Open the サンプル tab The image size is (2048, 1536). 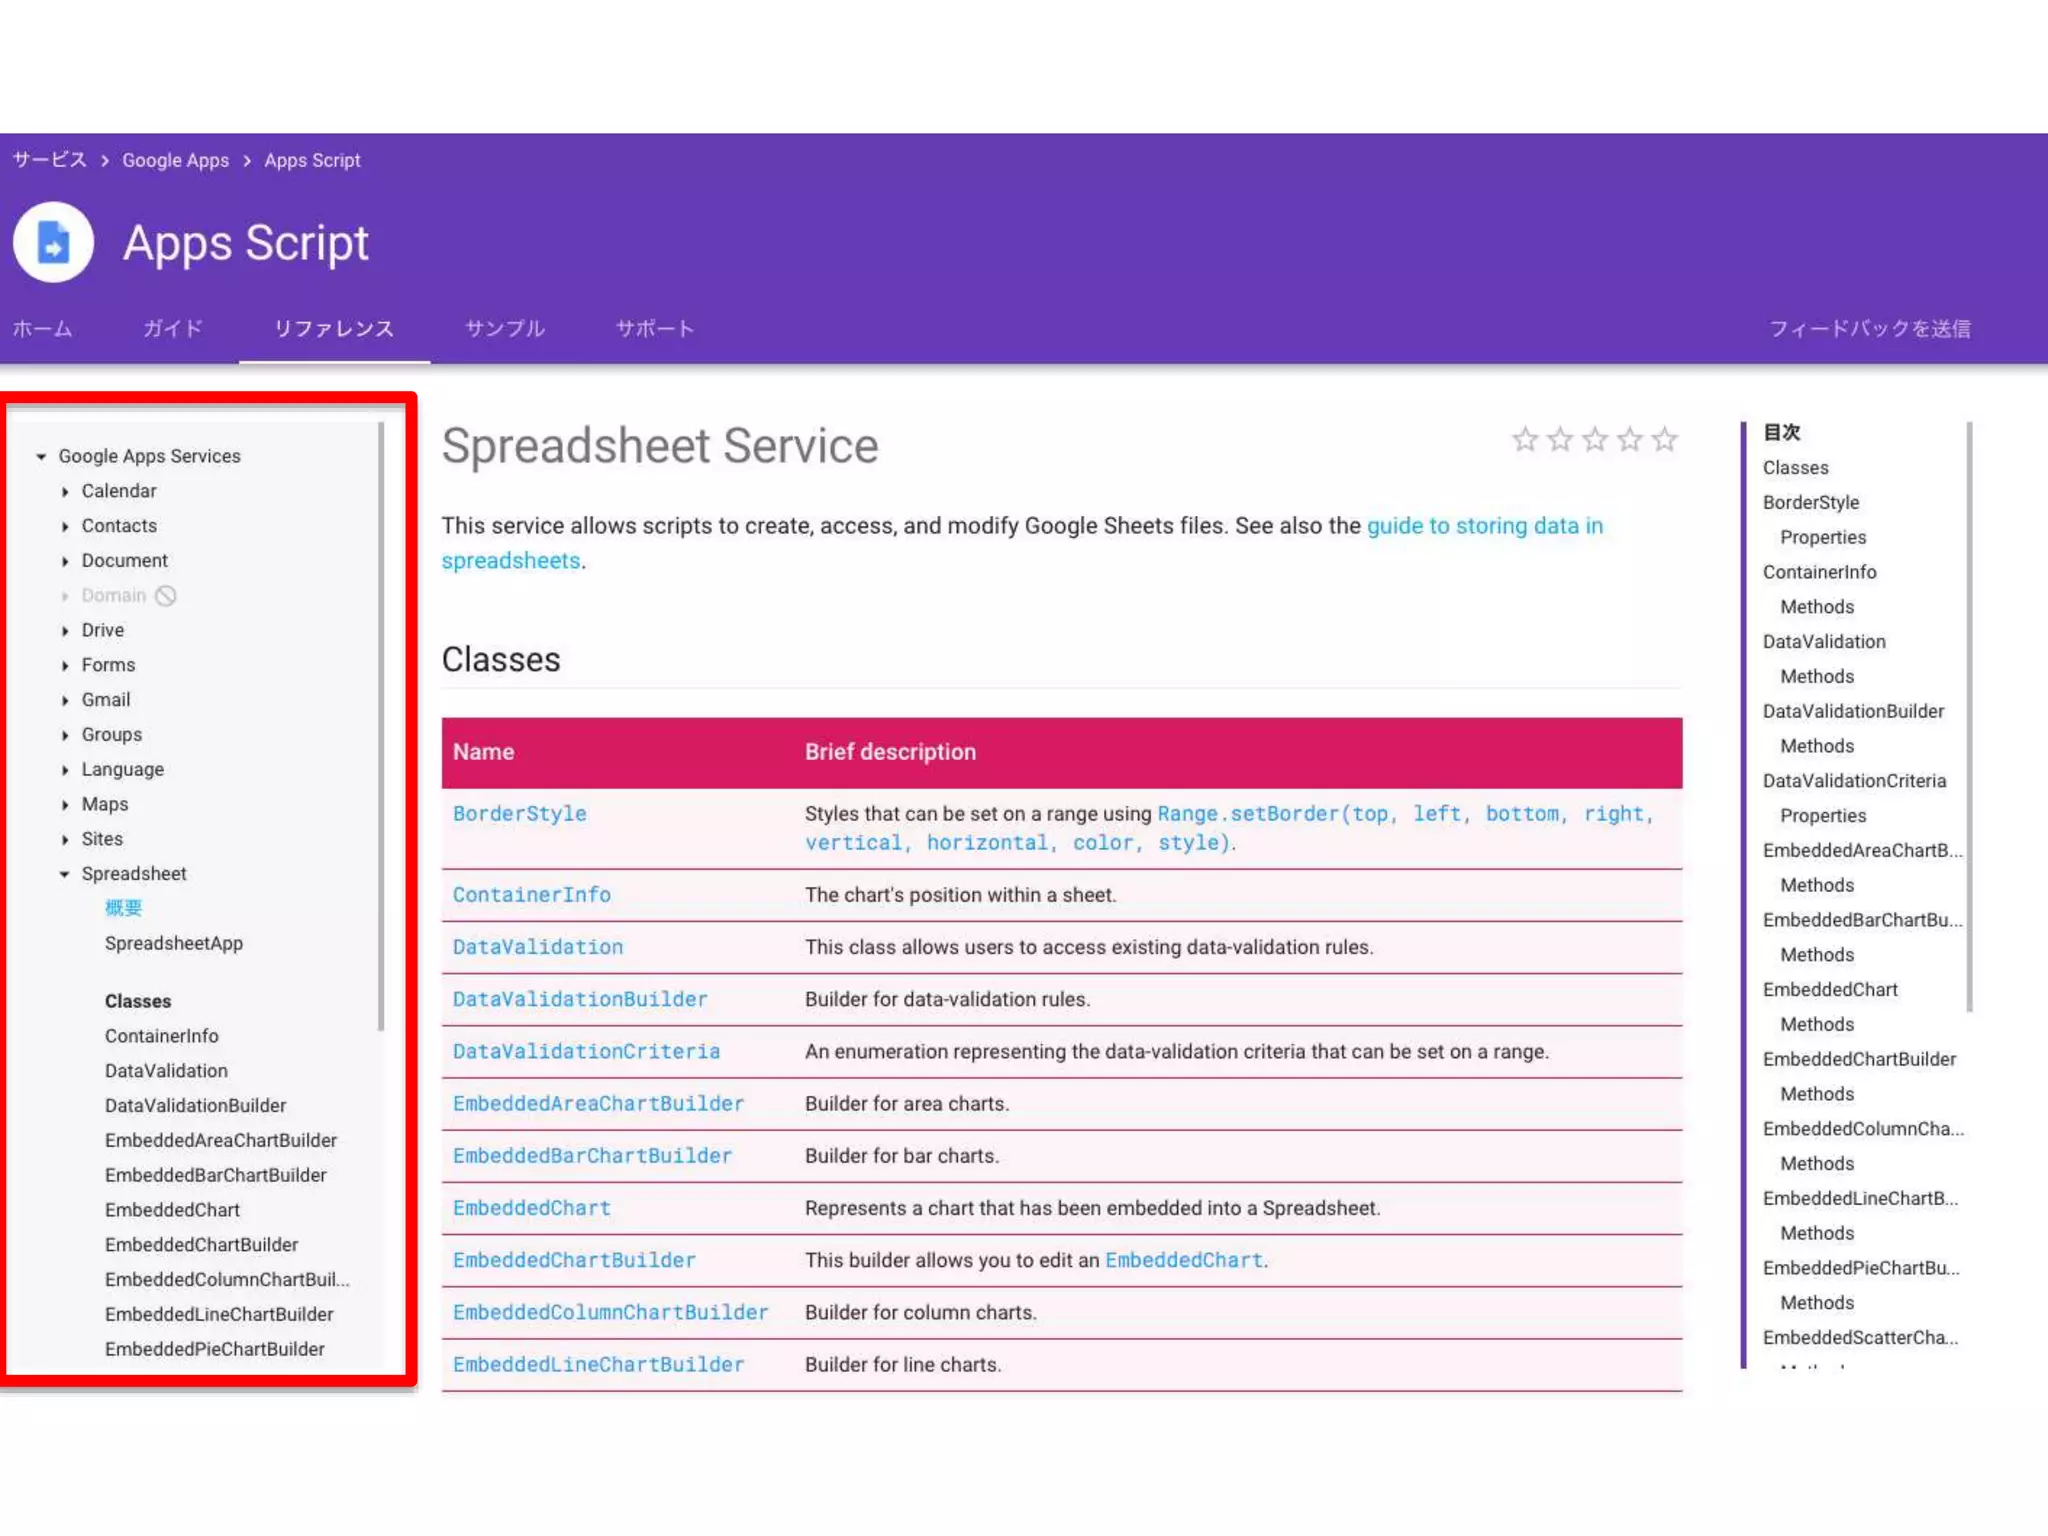[504, 329]
